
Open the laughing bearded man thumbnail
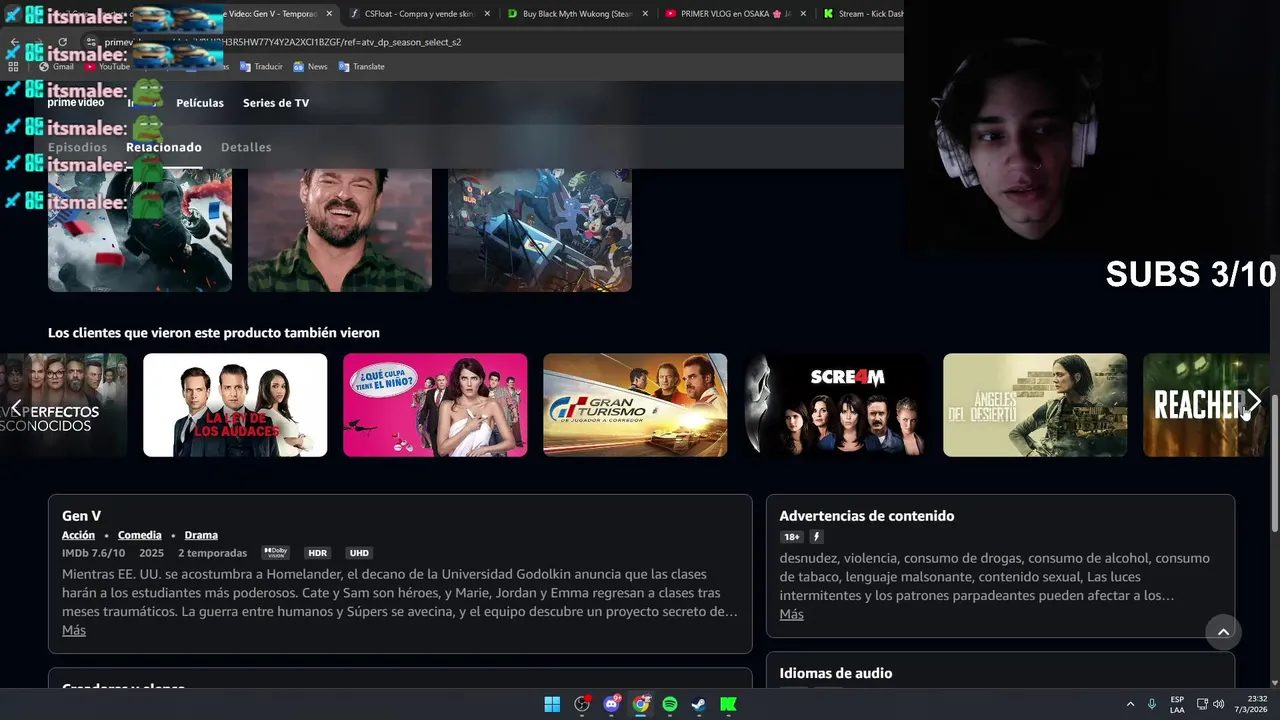[x=340, y=230]
